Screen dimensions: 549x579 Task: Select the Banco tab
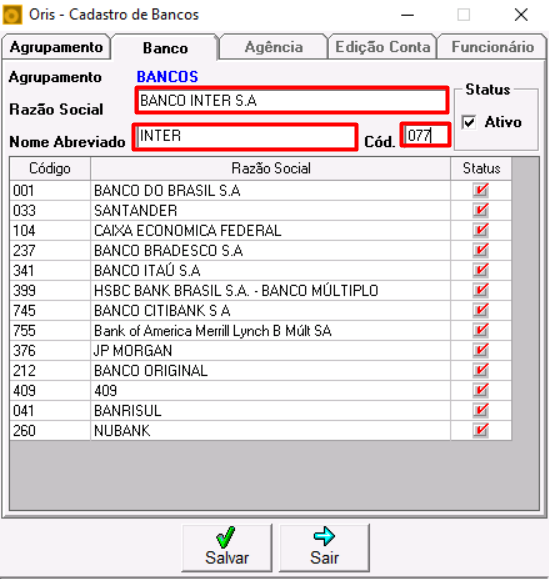point(165,48)
